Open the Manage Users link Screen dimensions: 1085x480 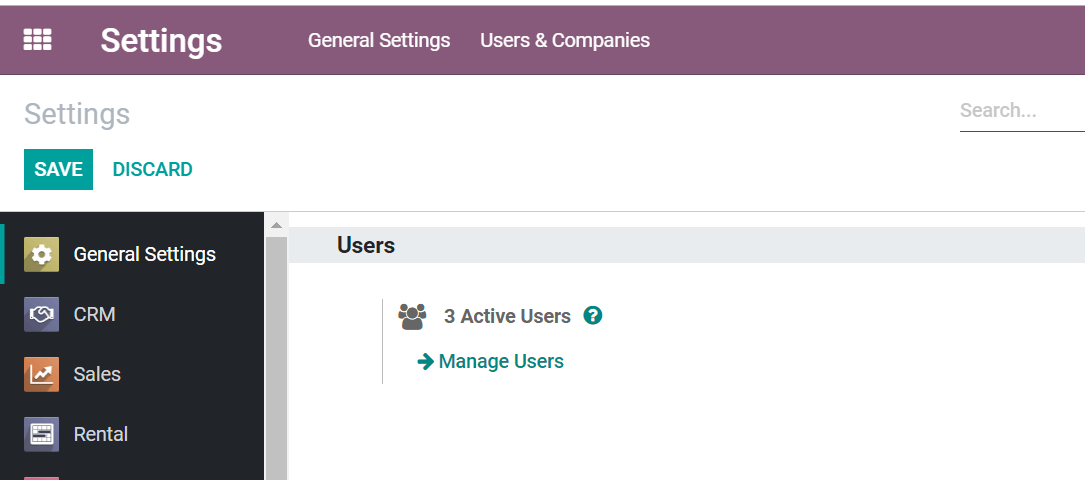pyautogui.click(x=491, y=361)
